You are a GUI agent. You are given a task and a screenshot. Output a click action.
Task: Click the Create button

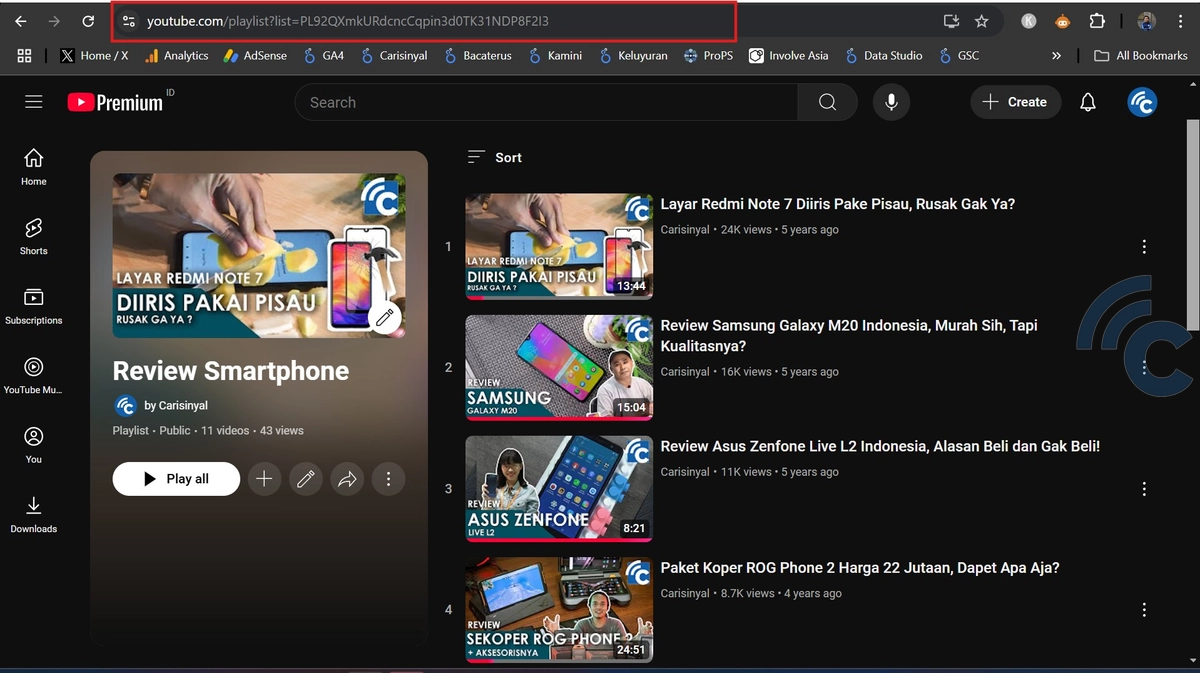pyautogui.click(x=1015, y=102)
